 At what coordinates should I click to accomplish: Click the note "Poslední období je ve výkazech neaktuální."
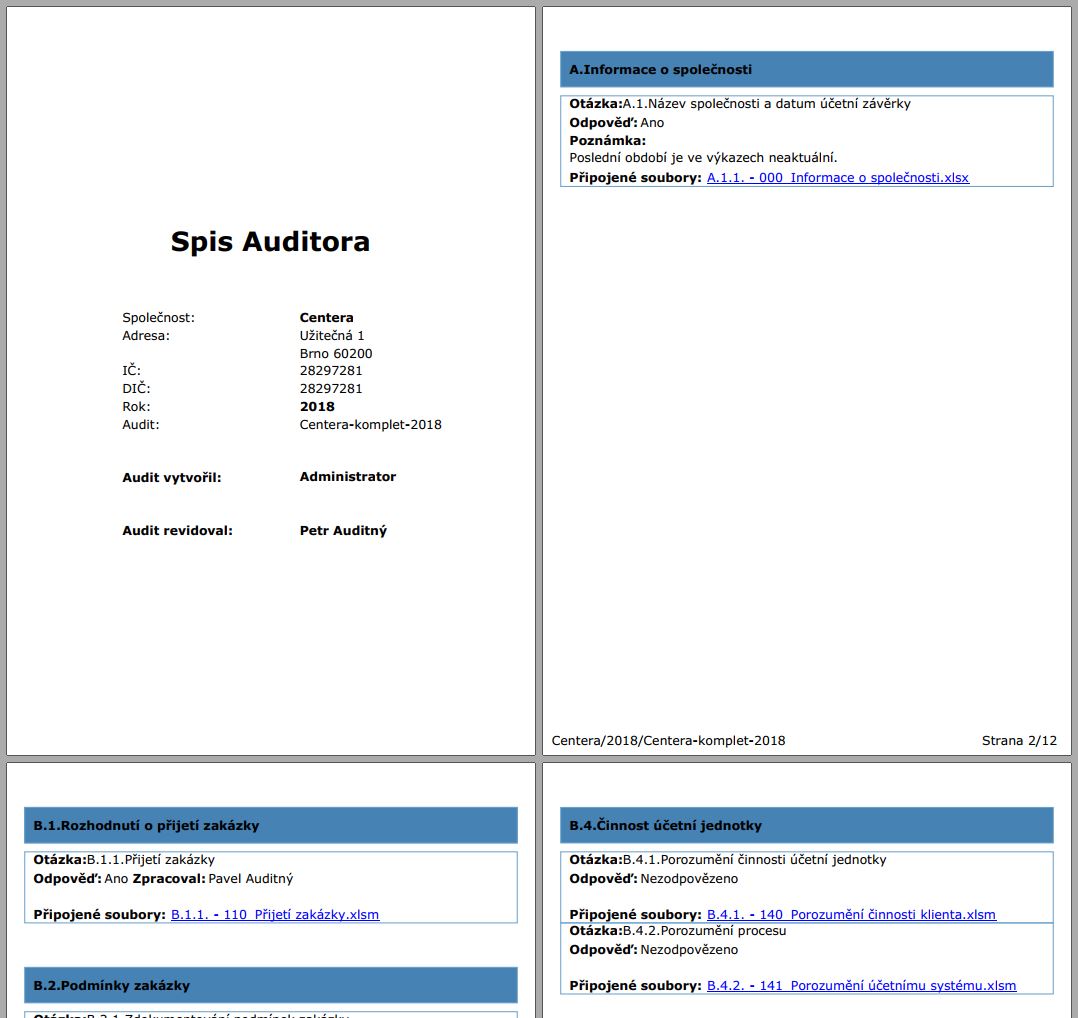coord(703,158)
